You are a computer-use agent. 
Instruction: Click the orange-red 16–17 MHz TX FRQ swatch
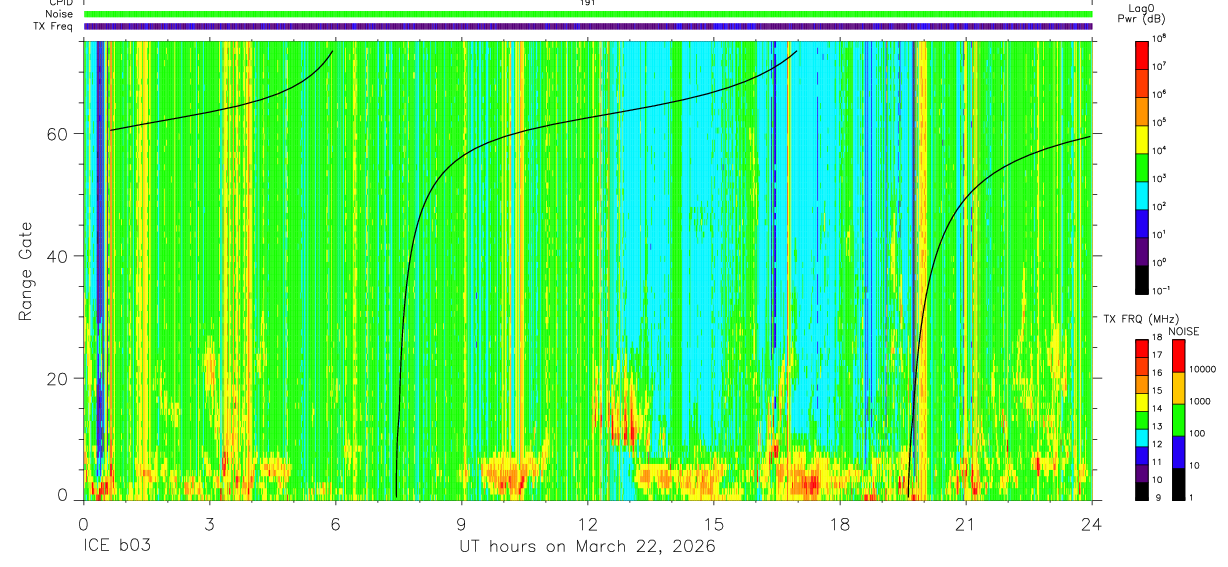[1143, 365]
